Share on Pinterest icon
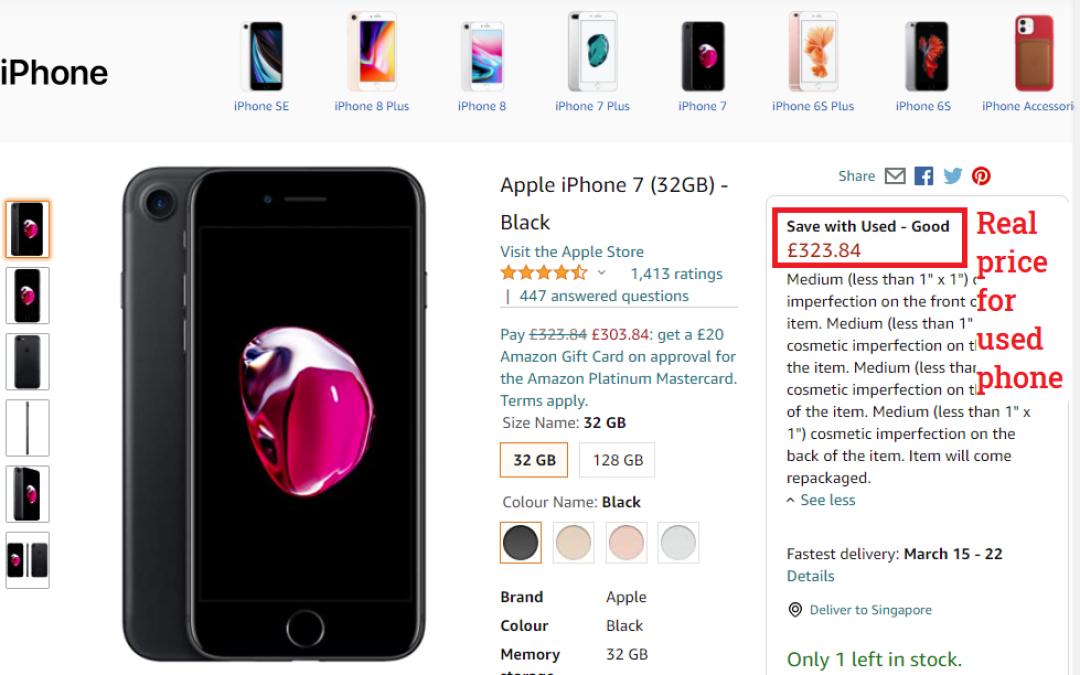Image resolution: width=1080 pixels, height=675 pixels. coord(981,176)
